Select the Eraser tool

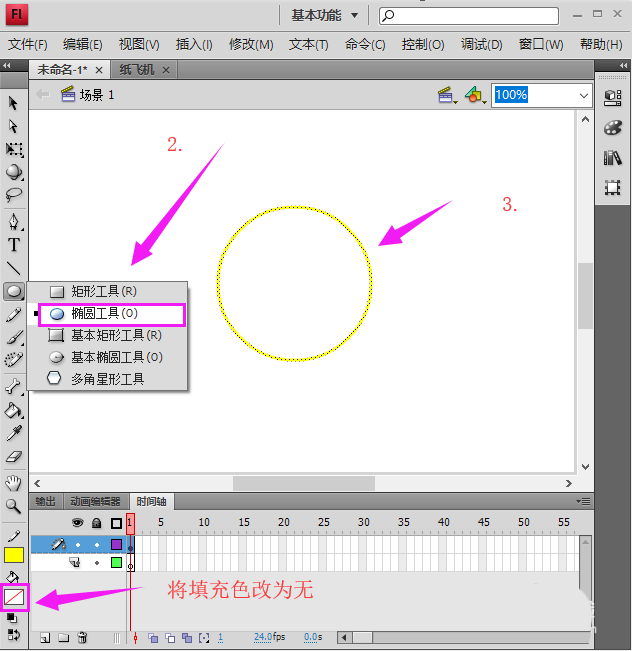click(14, 457)
